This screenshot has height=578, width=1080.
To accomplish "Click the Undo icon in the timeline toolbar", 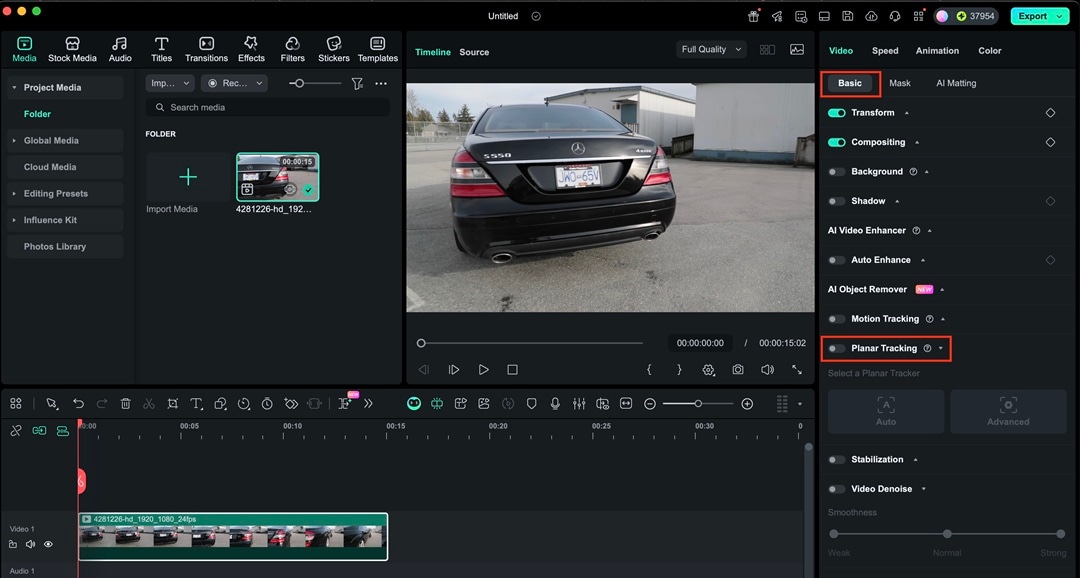I will point(79,404).
